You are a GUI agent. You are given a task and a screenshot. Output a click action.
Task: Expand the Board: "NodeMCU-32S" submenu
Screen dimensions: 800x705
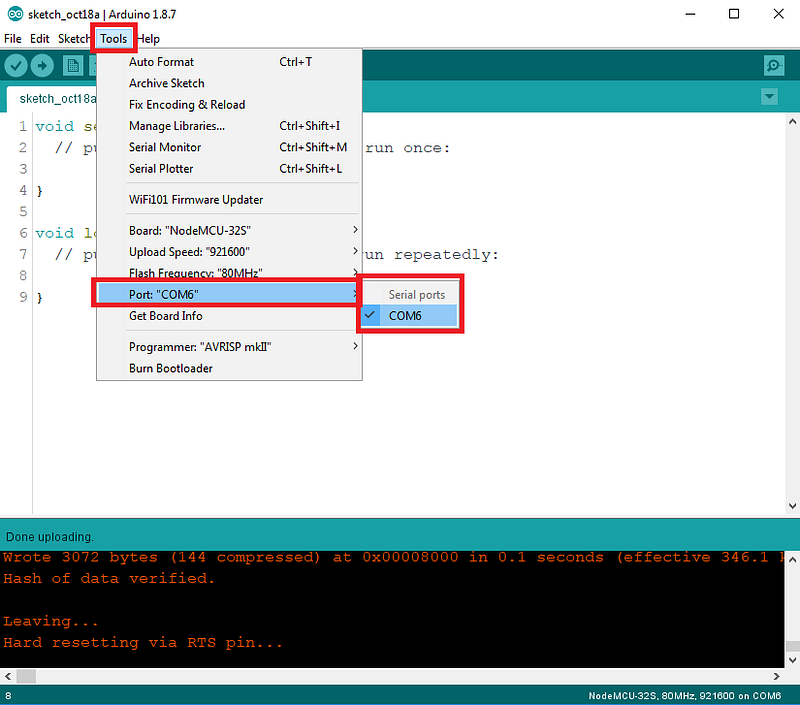[x=229, y=231]
